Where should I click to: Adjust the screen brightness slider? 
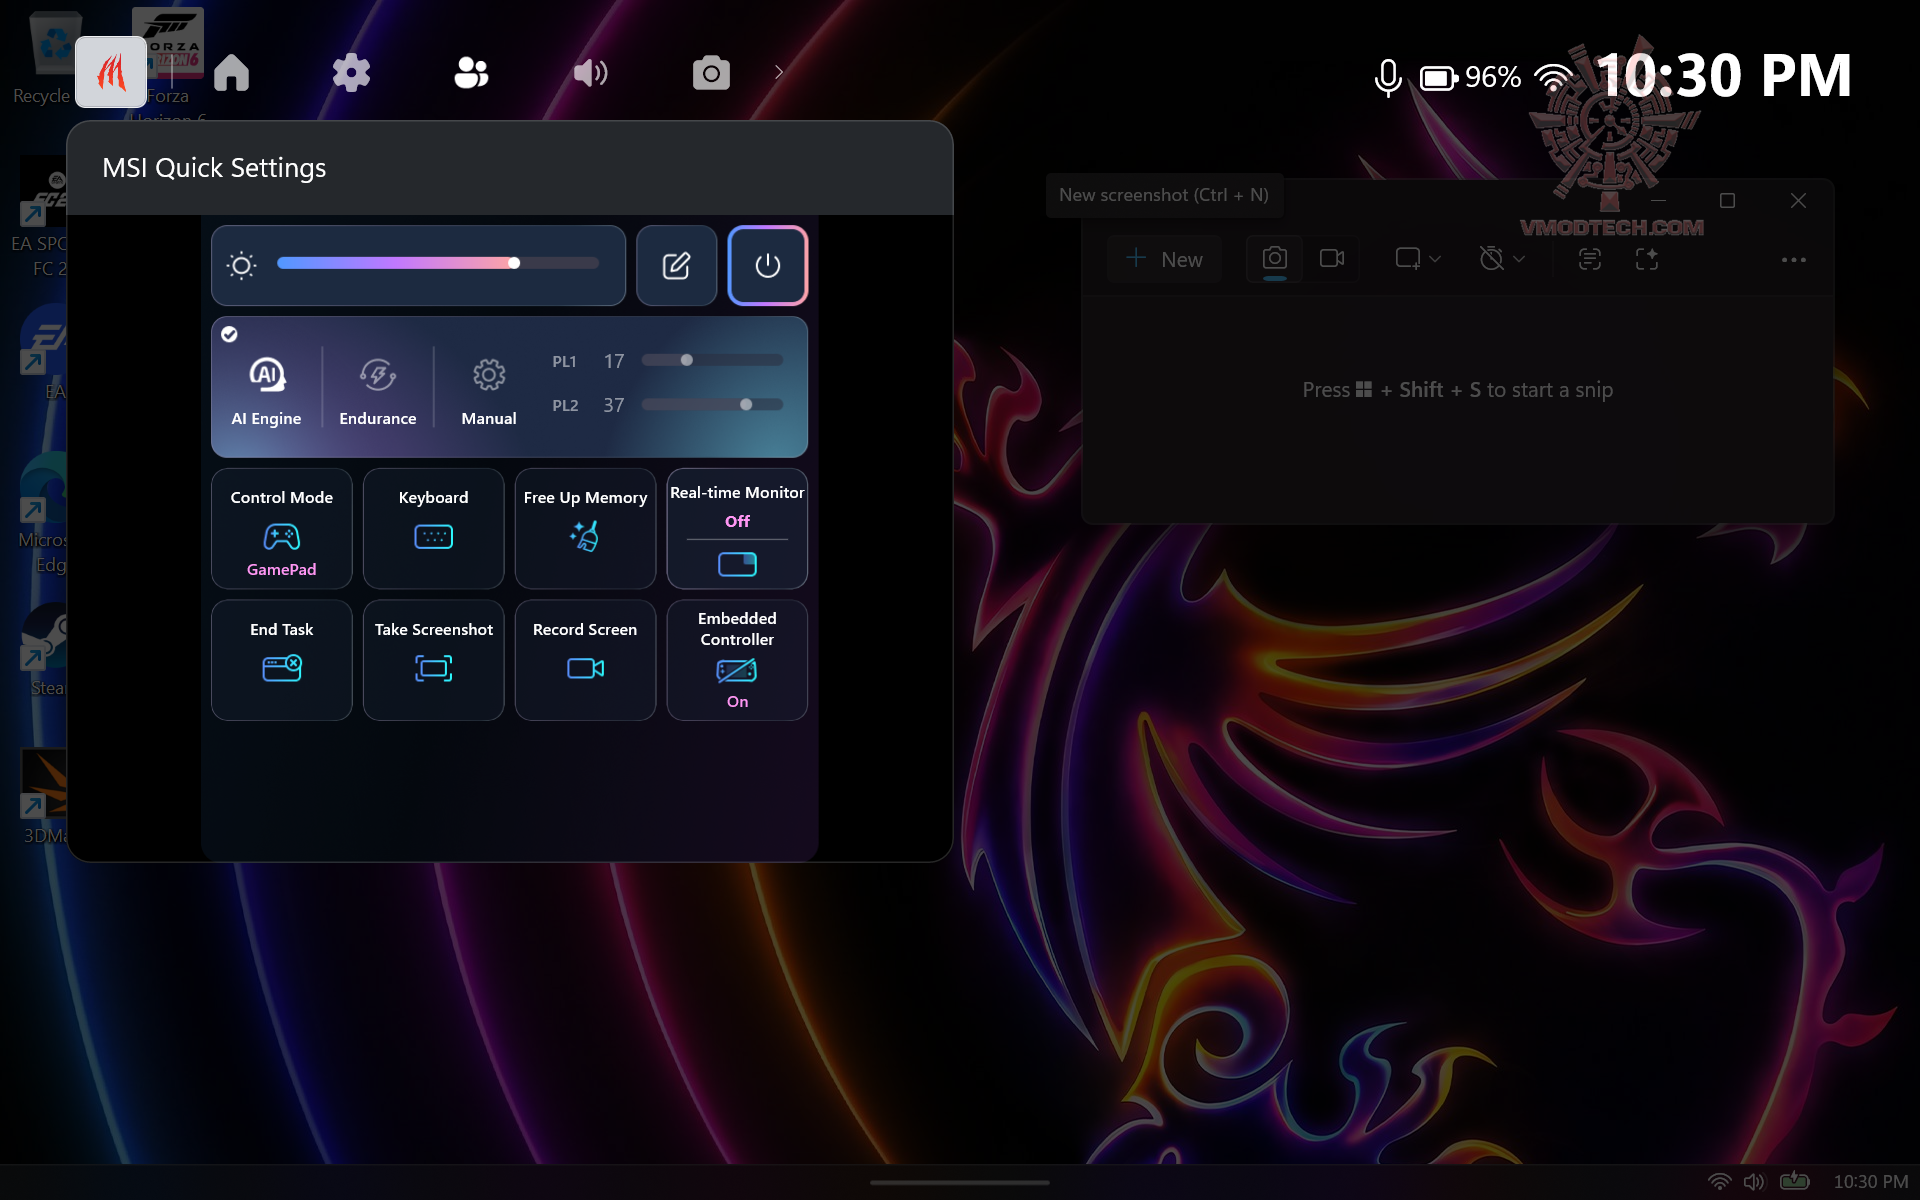click(438, 263)
